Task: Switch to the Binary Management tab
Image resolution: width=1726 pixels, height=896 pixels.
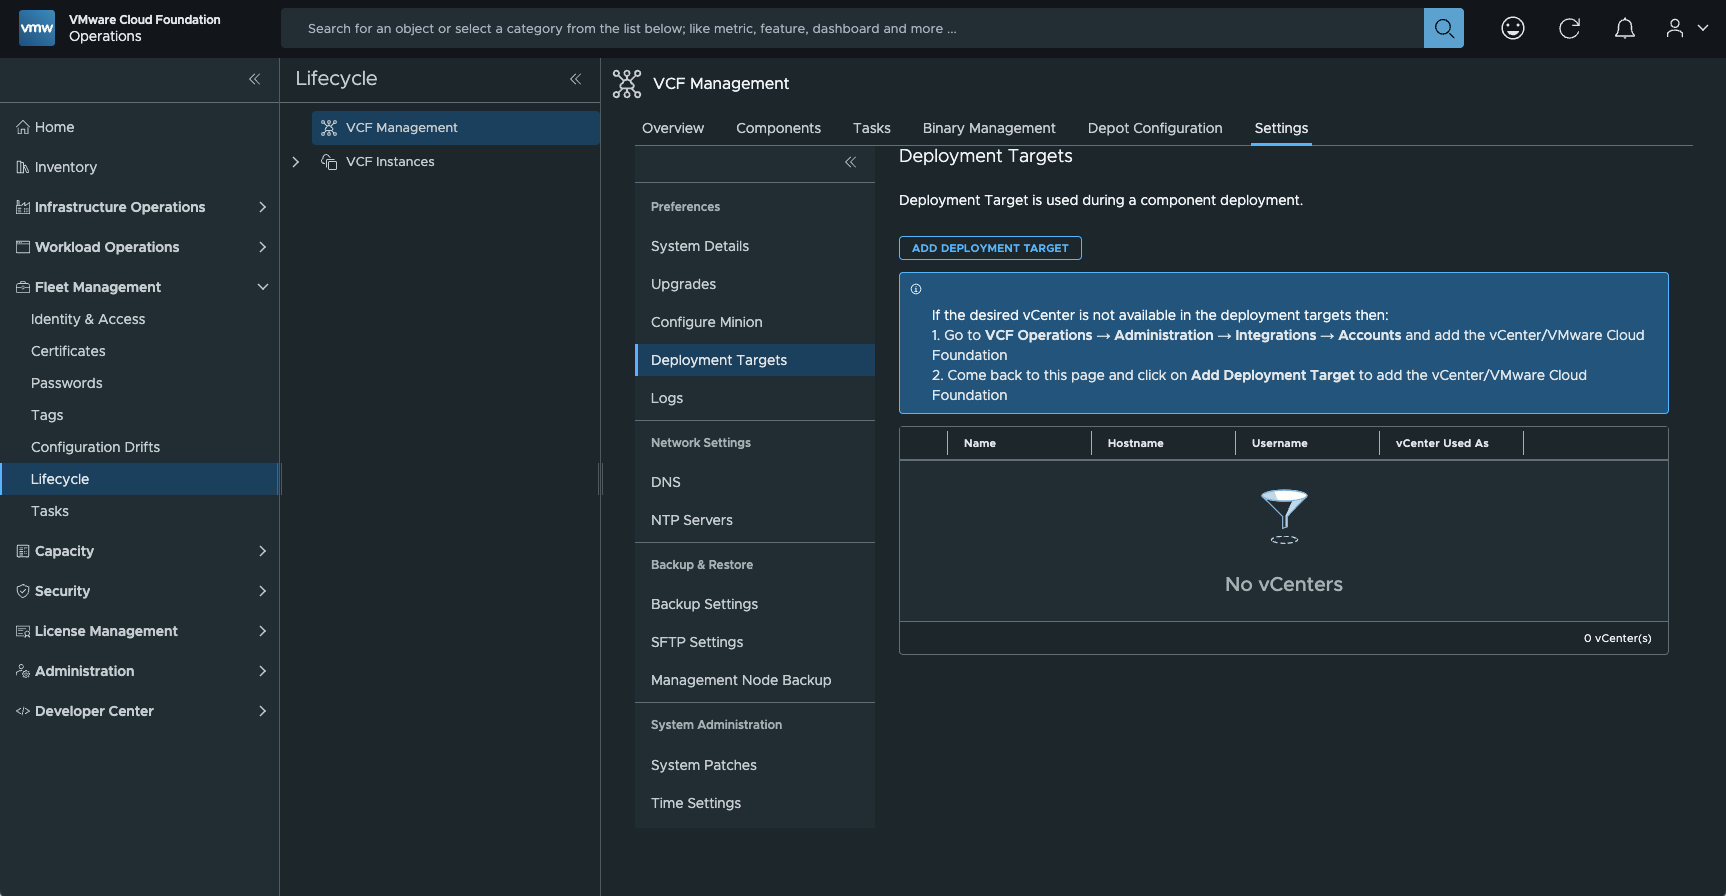Action: pos(988,128)
